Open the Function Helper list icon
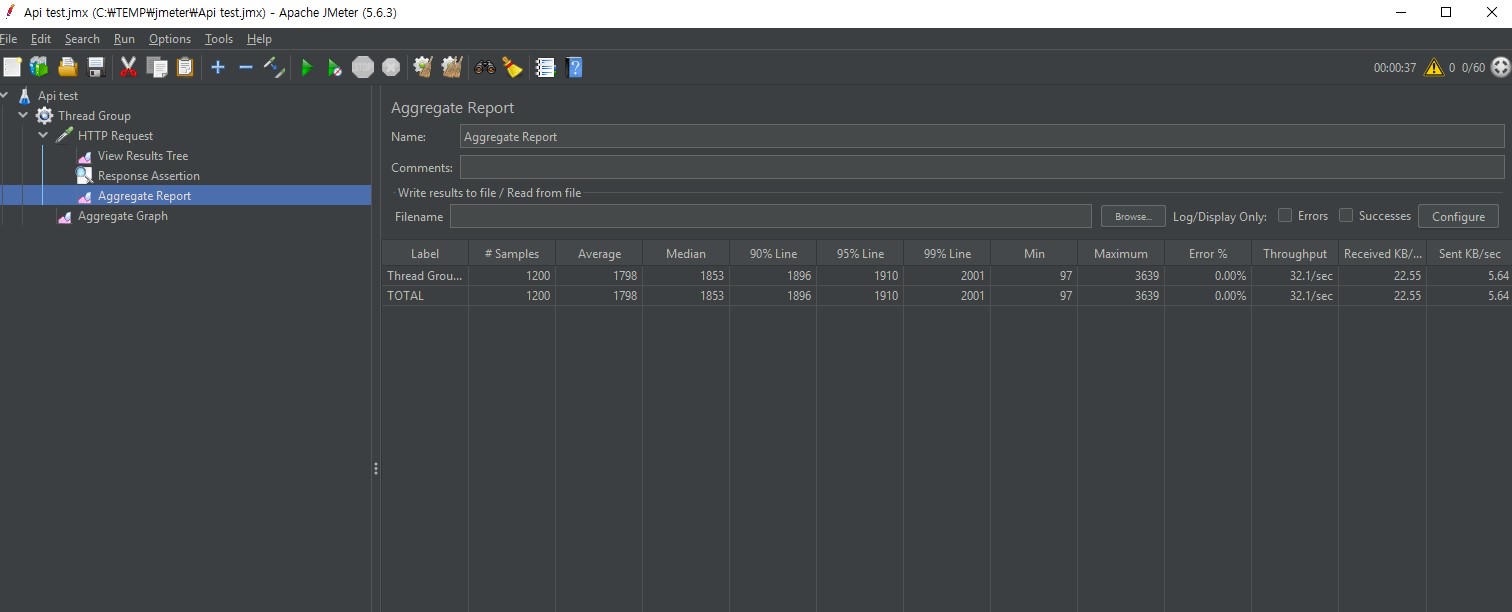This screenshot has width=1512, height=612. (x=545, y=68)
